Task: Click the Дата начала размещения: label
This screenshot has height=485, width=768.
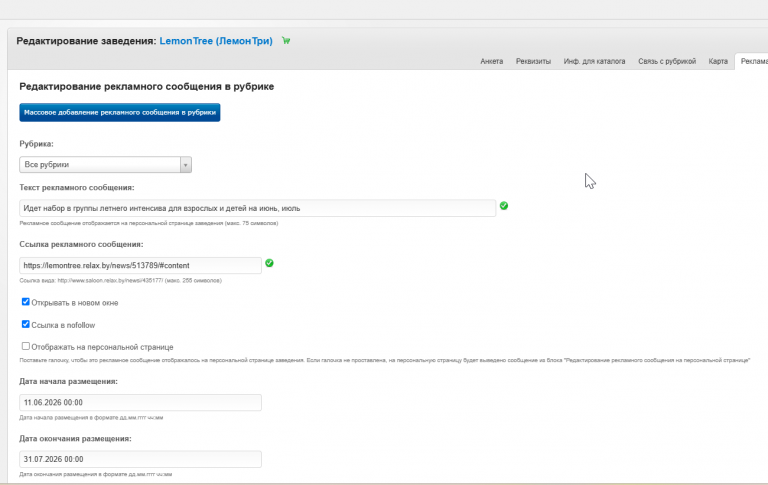Action: tap(69, 382)
